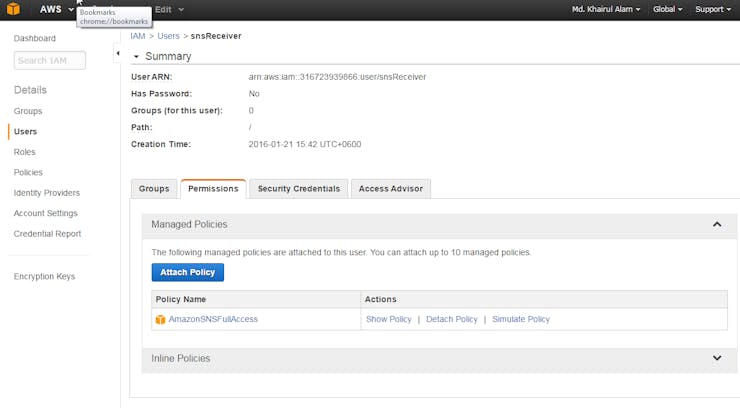740x408 pixels.
Task: Click Show Policy for AmazonSNSFullAccess
Action: pos(389,319)
